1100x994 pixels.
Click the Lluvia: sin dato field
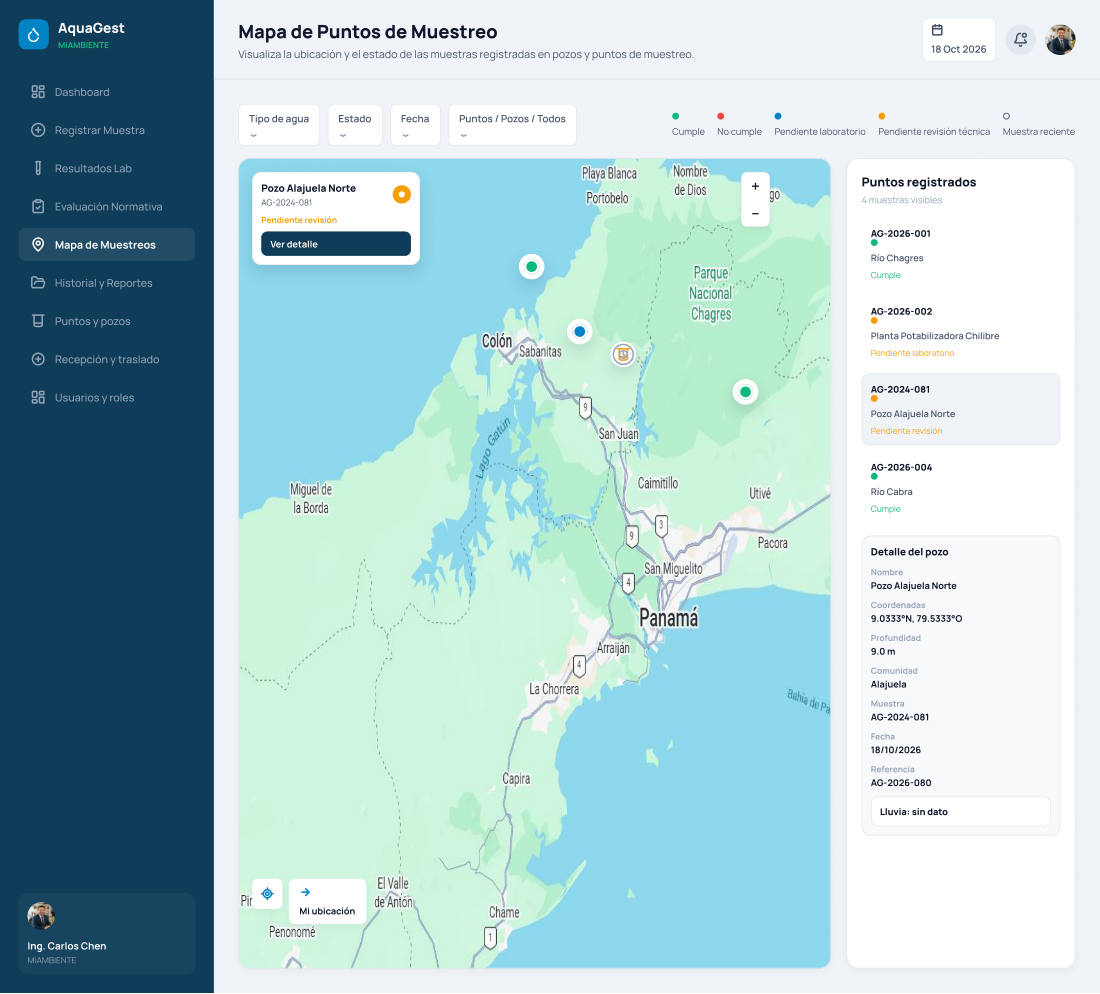coord(960,812)
